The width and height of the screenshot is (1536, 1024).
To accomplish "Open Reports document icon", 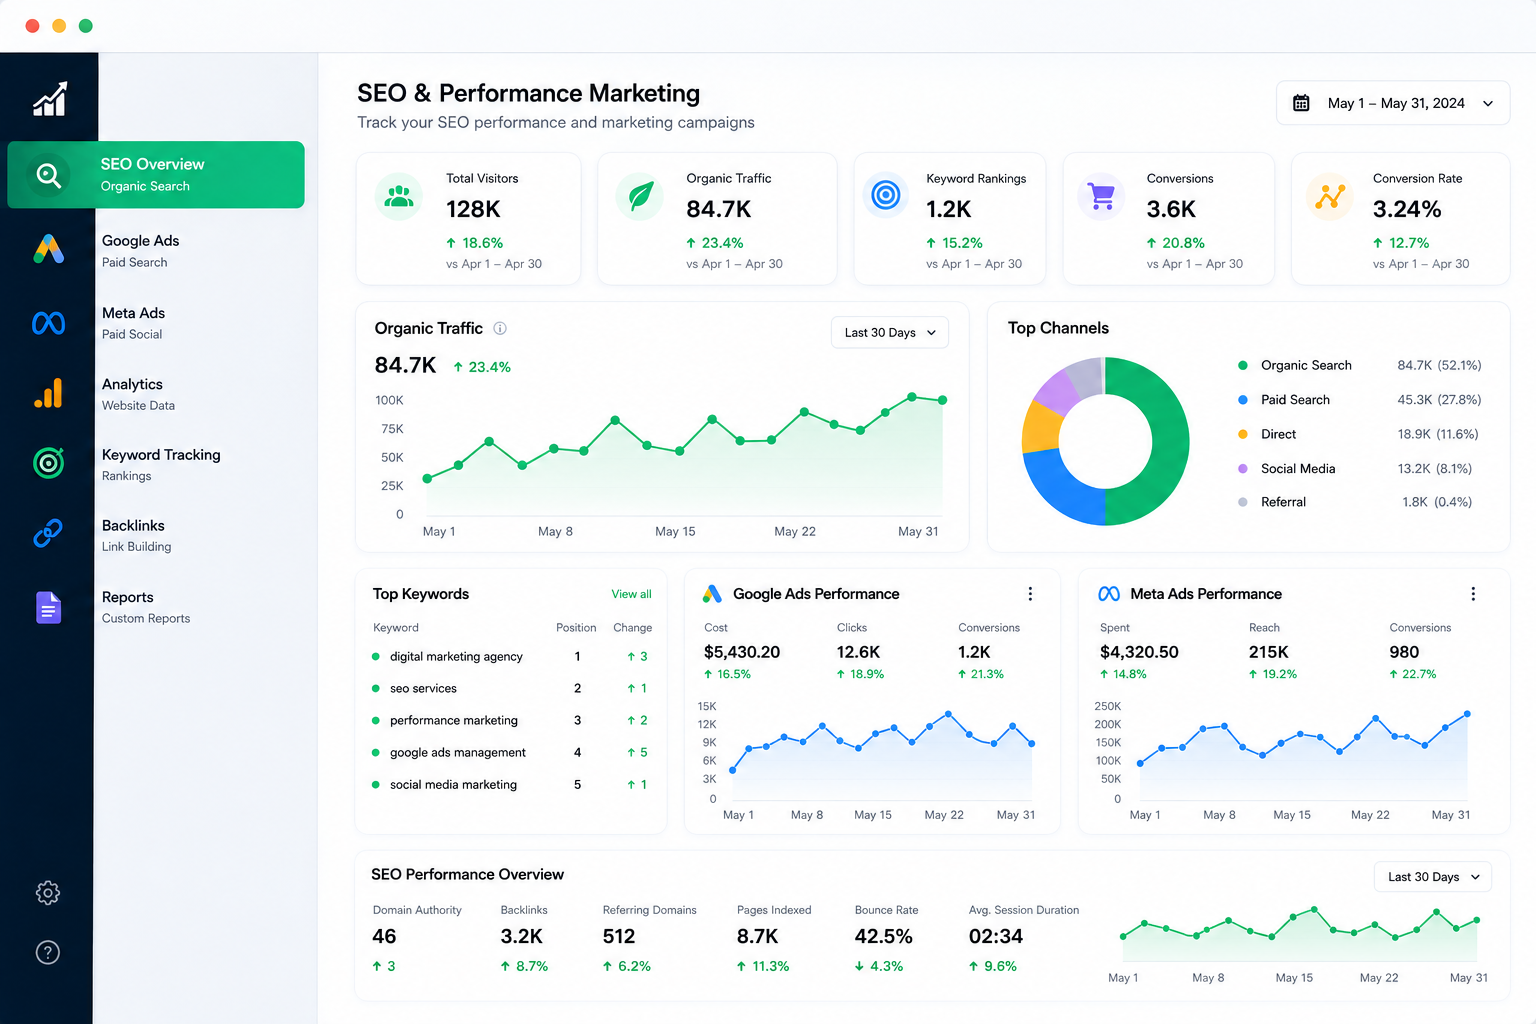I will click(48, 607).
